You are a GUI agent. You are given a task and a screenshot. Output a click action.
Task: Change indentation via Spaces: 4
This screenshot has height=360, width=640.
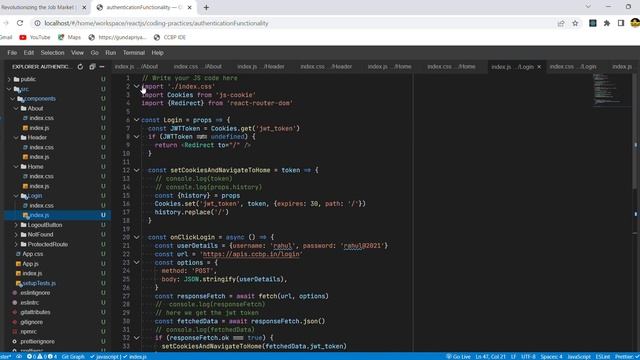tap(551, 357)
